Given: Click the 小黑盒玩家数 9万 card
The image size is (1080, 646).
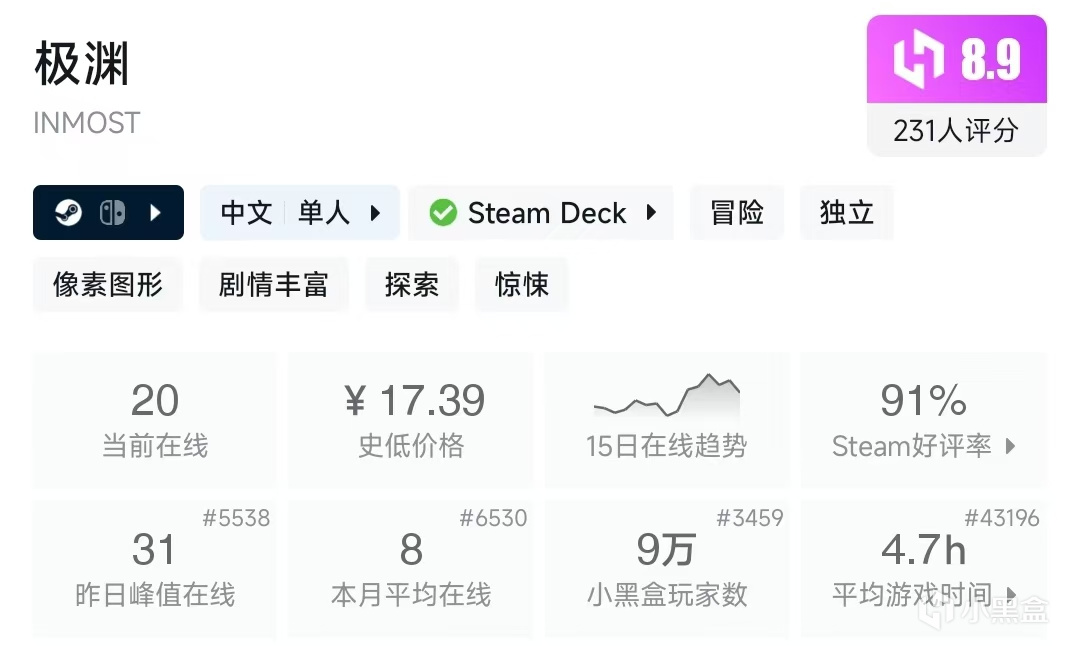Looking at the screenshot, I should pos(666,569).
